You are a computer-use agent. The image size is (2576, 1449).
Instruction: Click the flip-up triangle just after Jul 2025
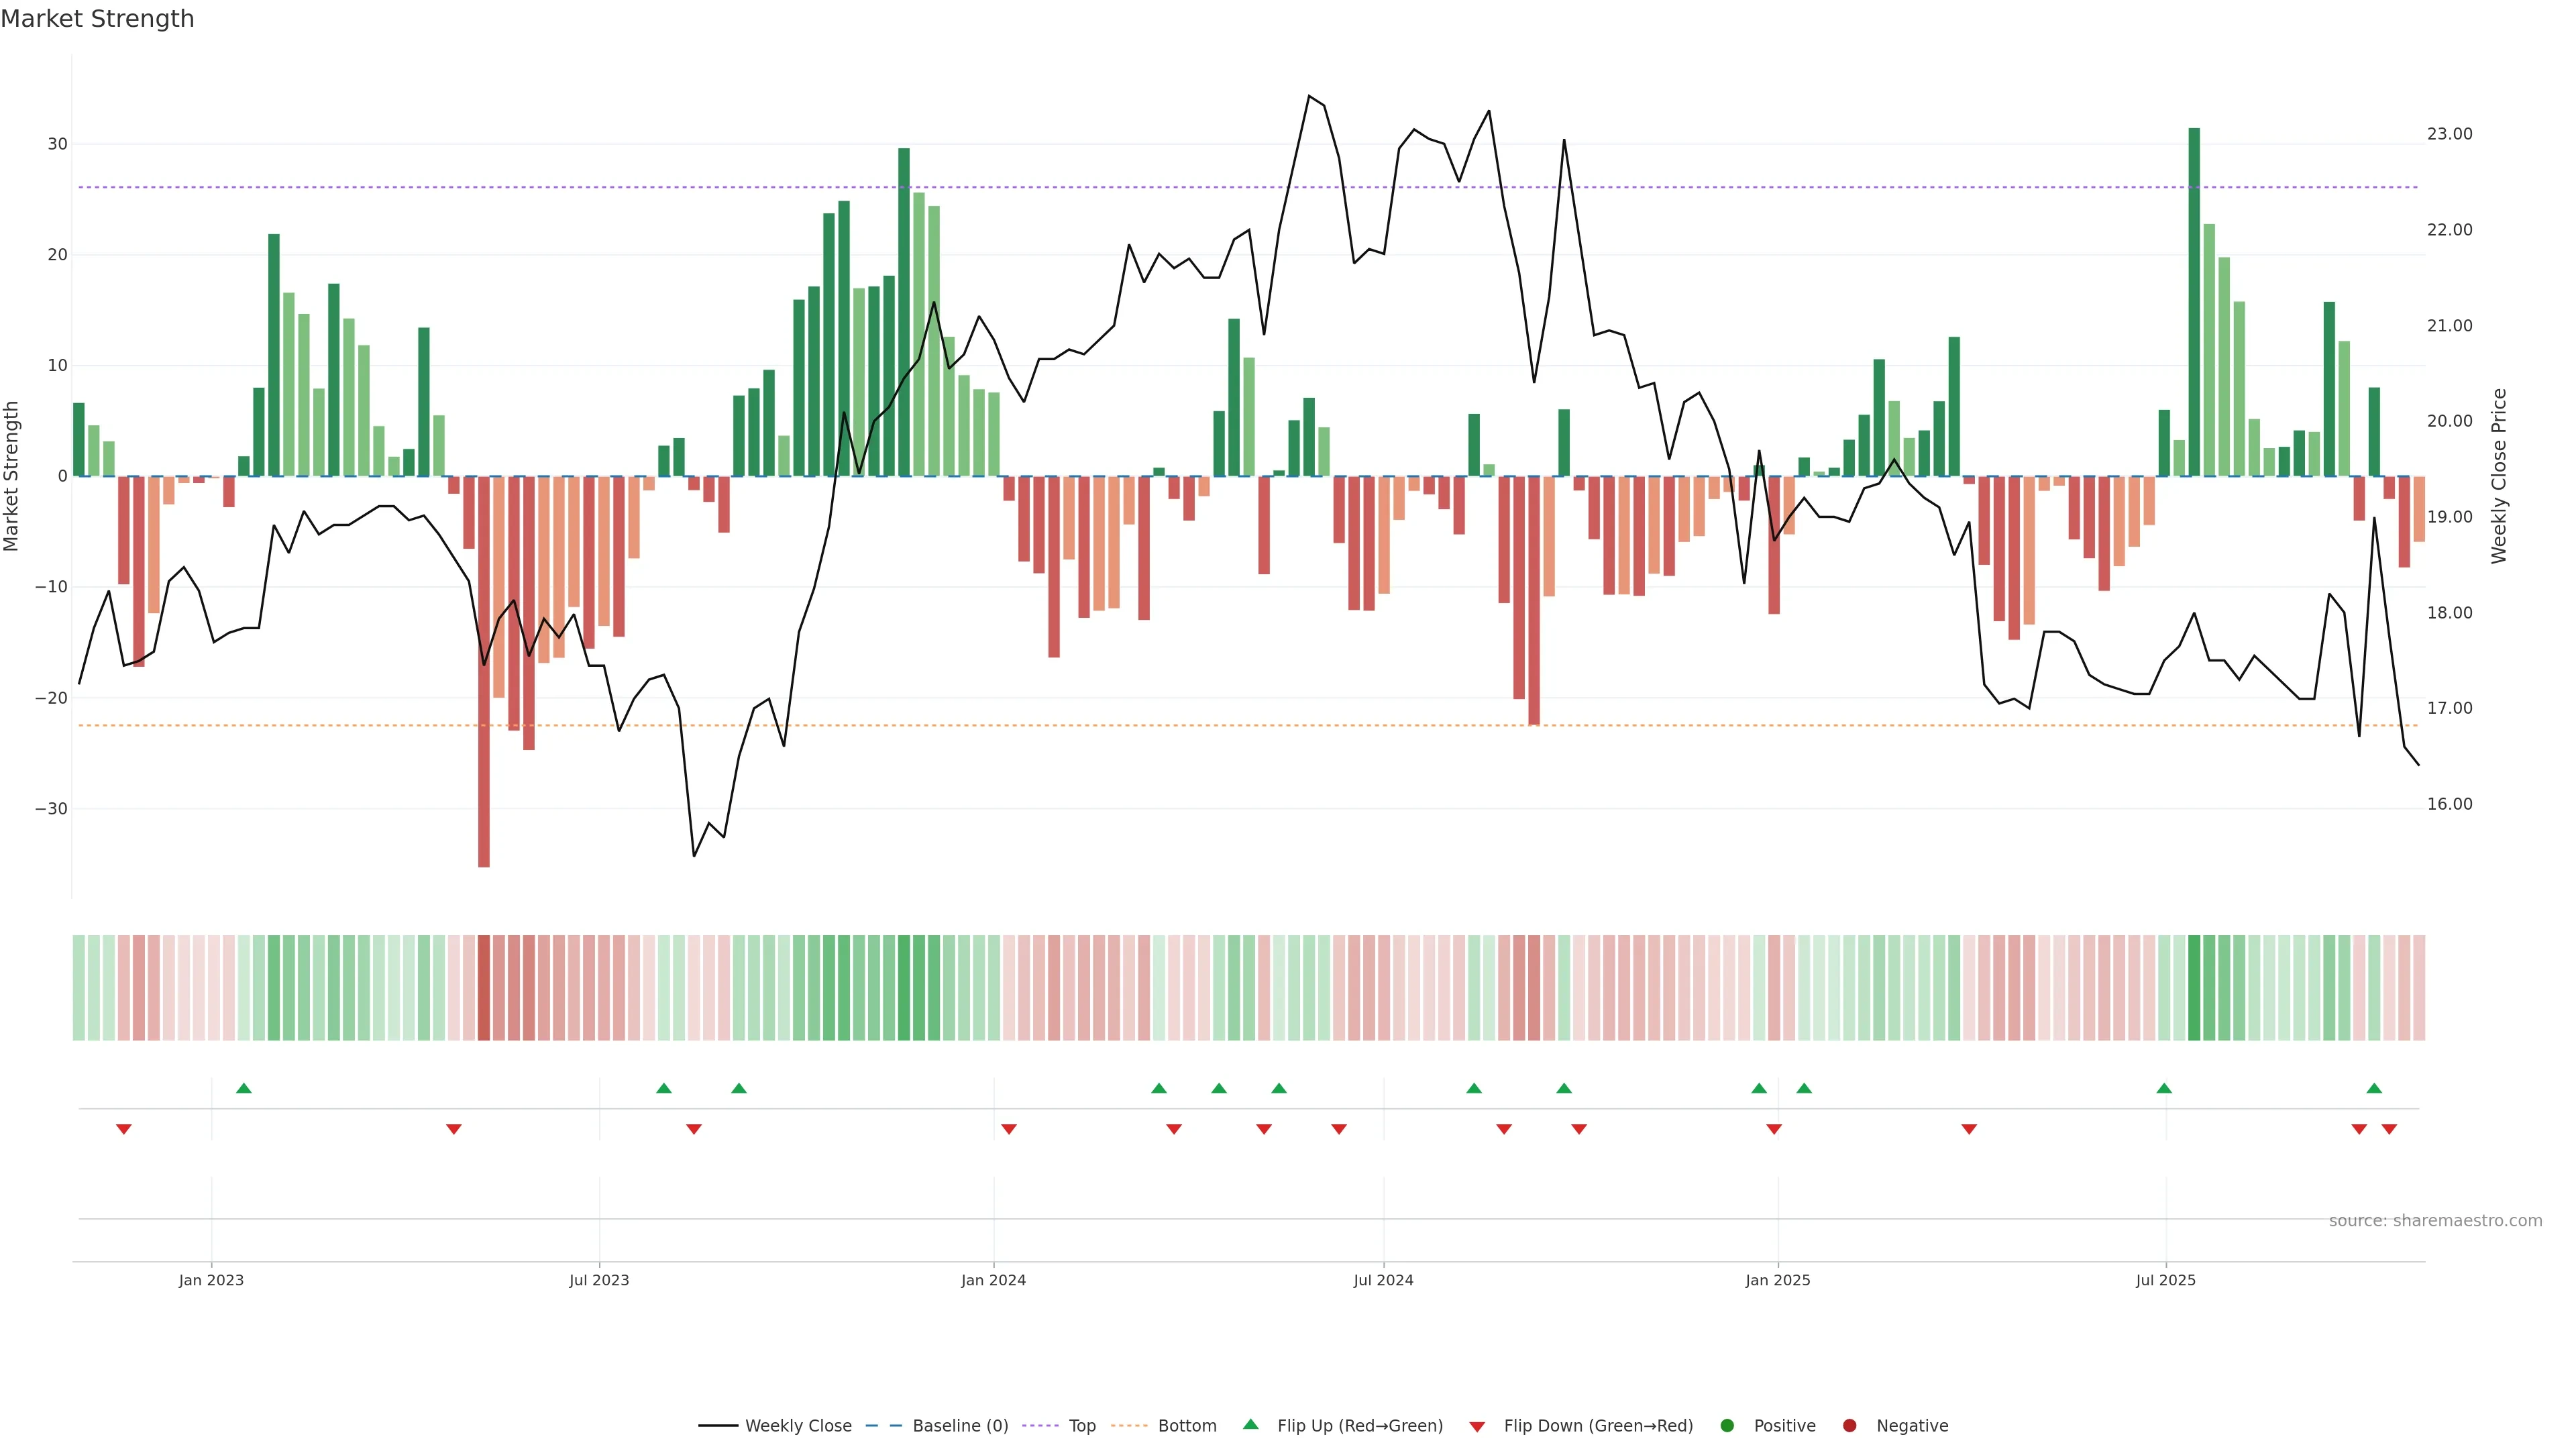[2164, 1088]
